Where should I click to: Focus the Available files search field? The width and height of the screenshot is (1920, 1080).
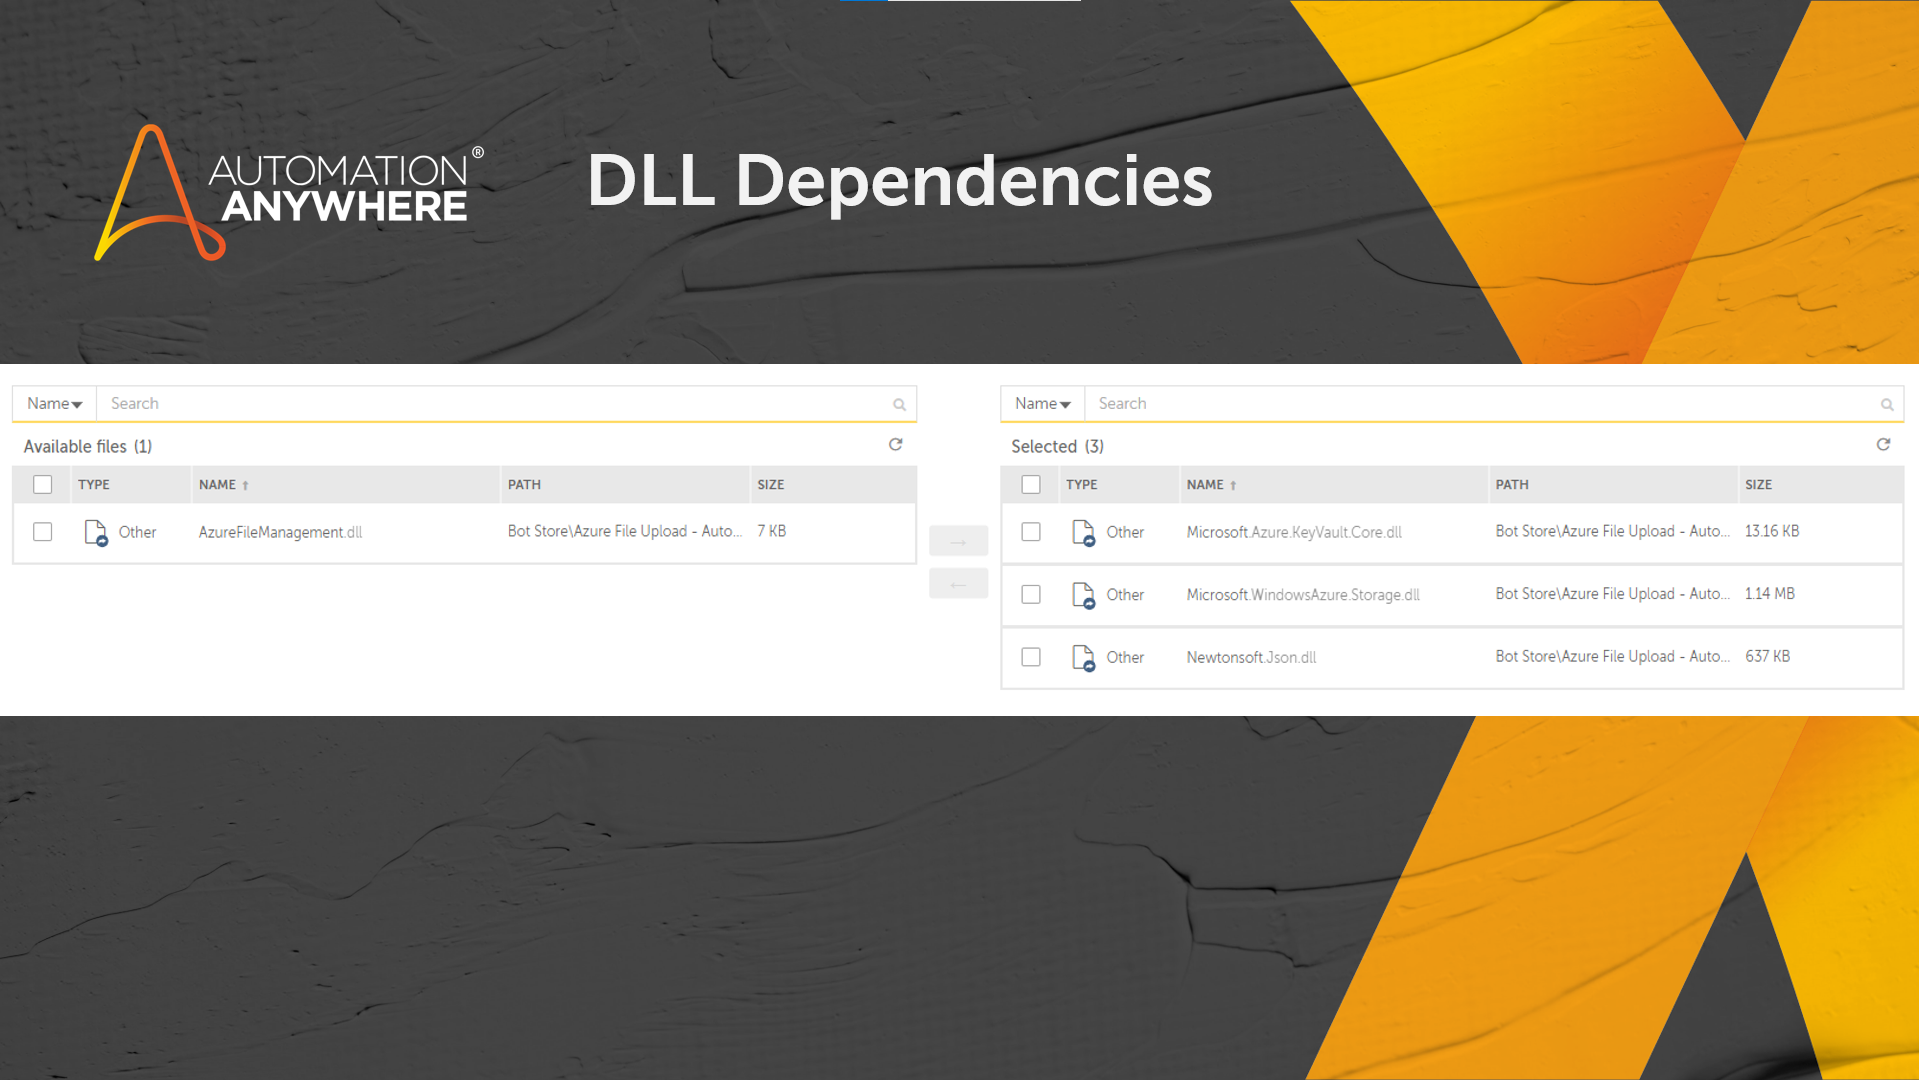[x=490, y=404]
